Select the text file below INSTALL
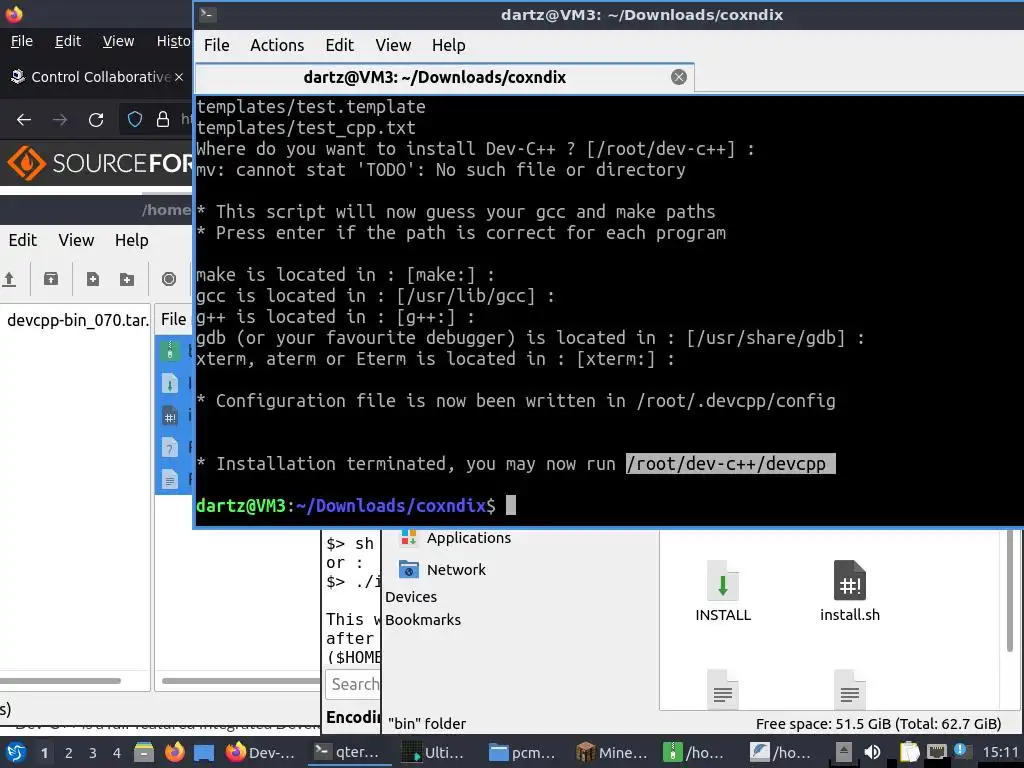This screenshot has width=1024, height=768. [x=723, y=689]
